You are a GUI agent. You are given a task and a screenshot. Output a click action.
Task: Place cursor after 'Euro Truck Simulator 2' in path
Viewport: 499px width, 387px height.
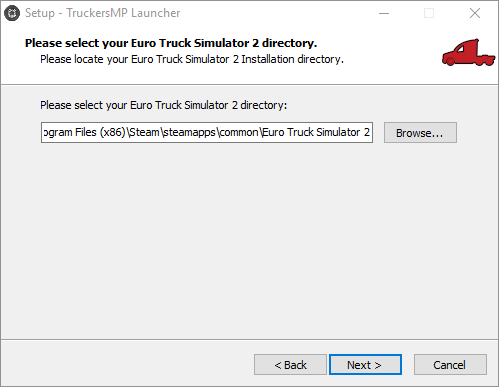[x=370, y=132]
